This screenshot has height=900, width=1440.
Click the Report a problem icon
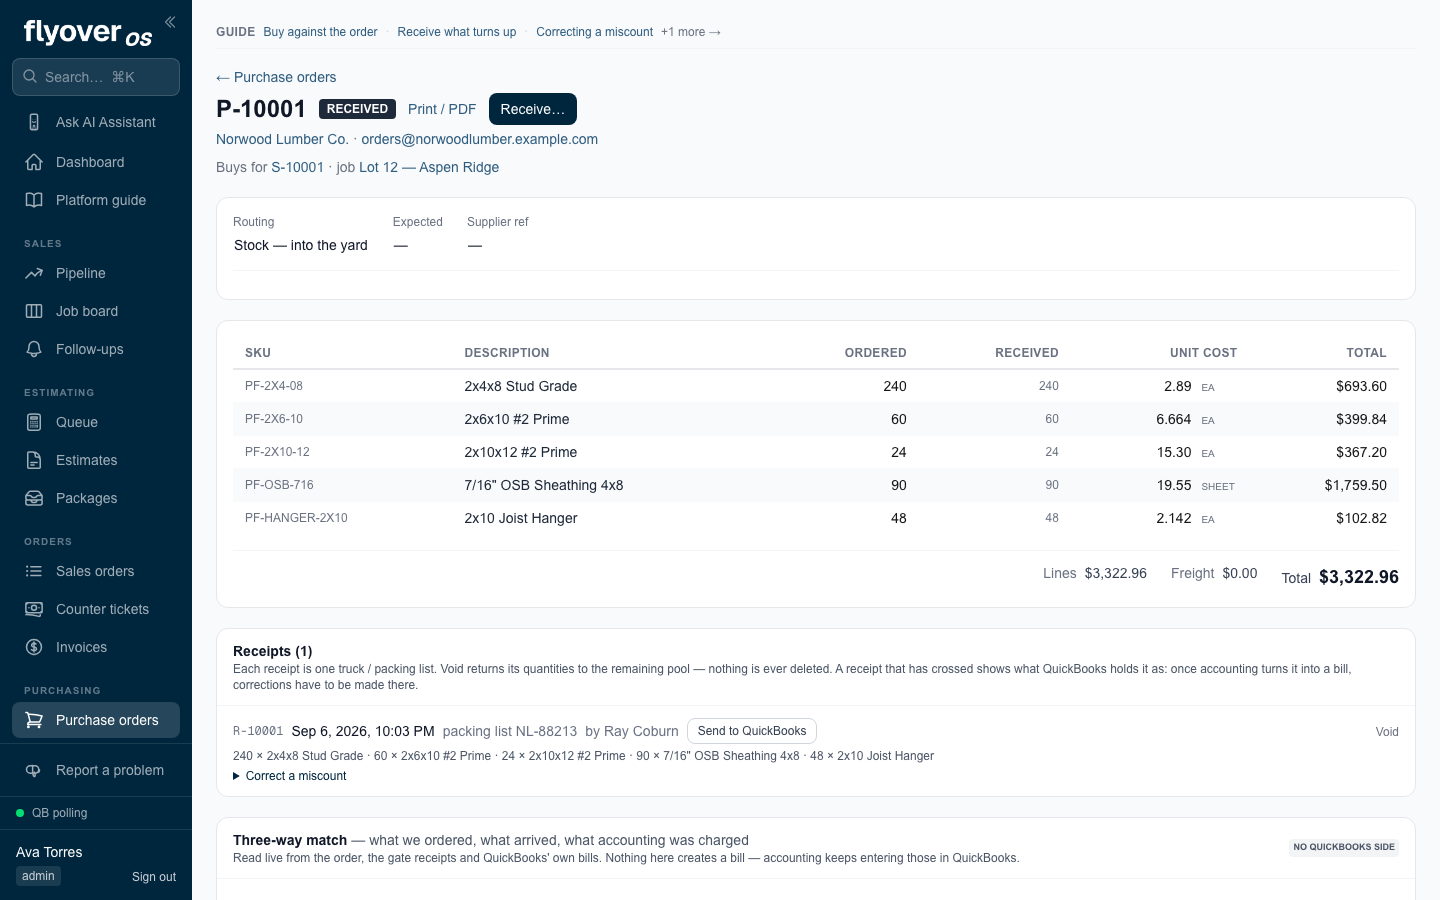[34, 770]
